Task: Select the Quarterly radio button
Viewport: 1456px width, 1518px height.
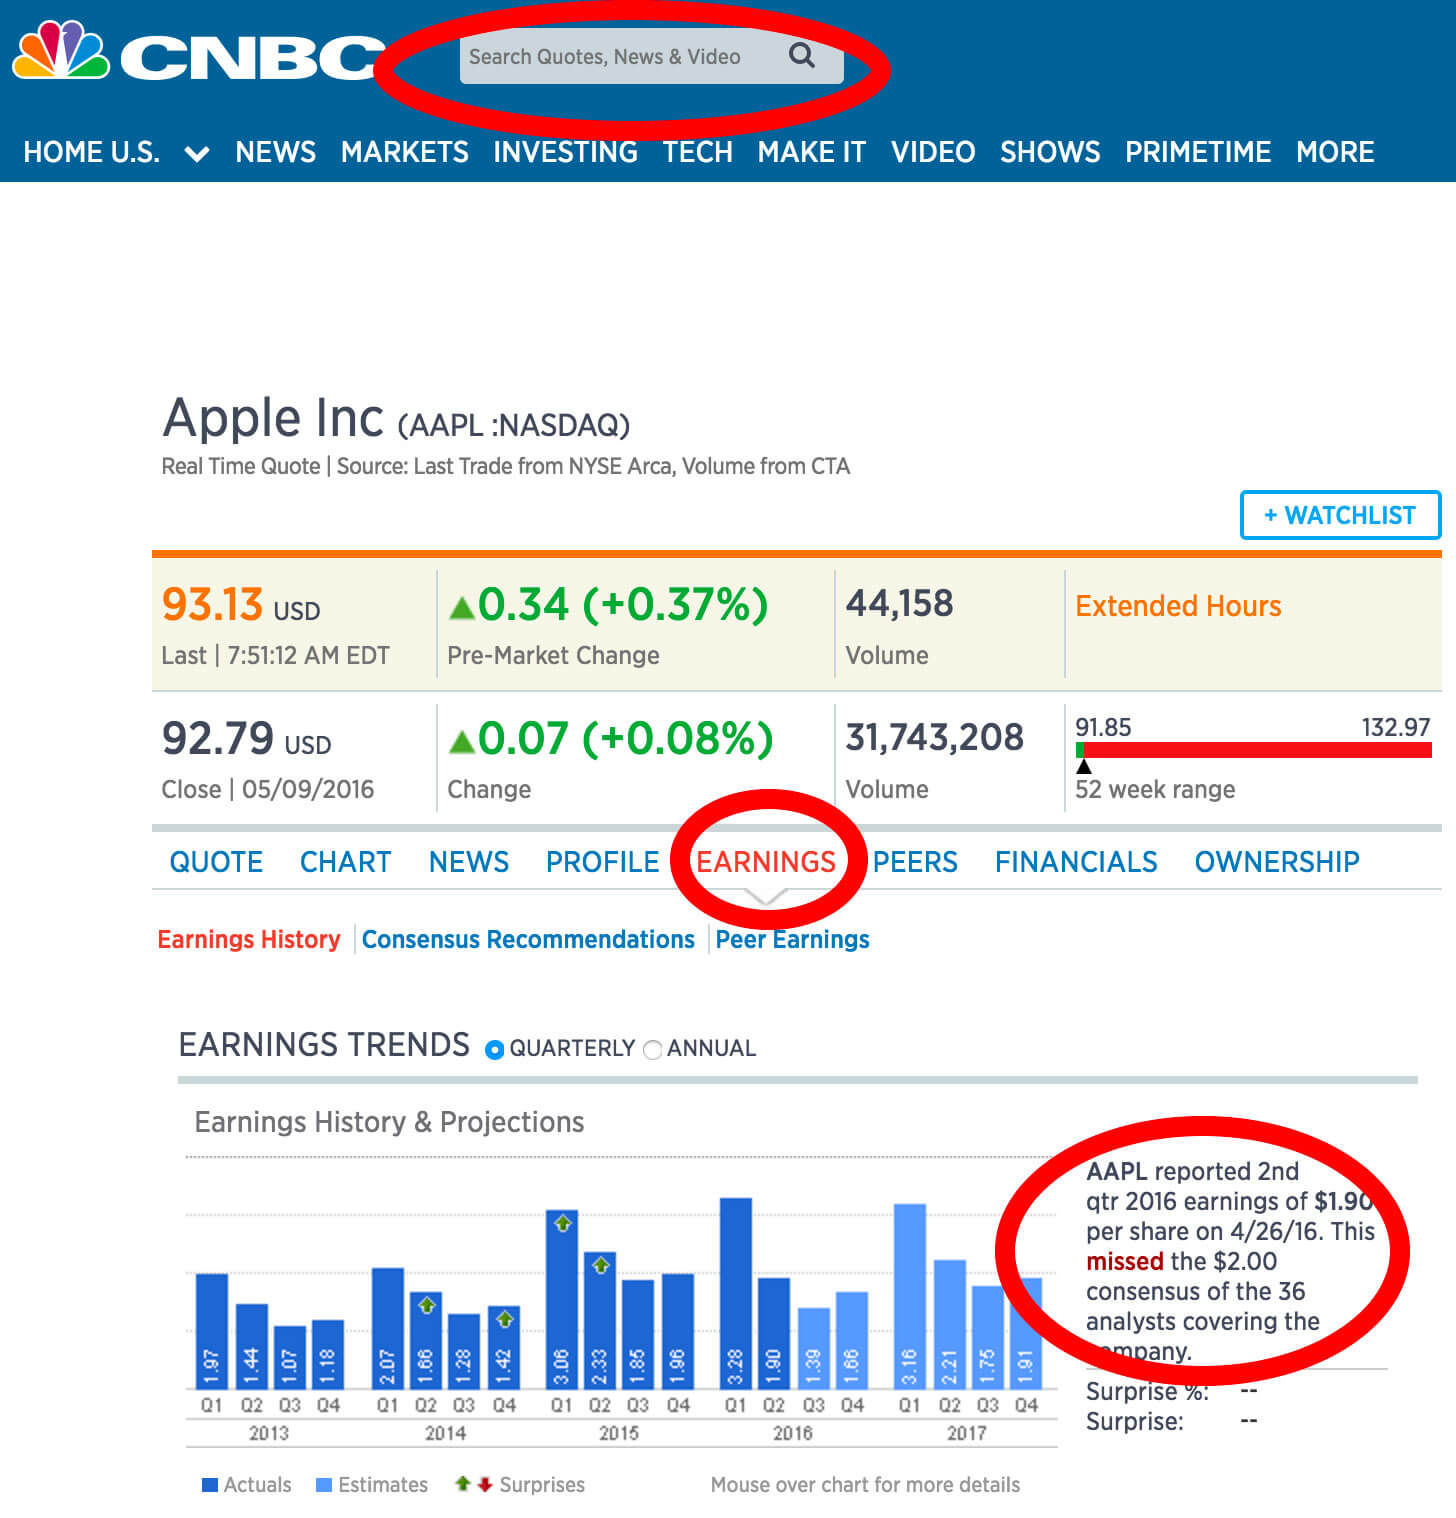Action: coord(494,1050)
